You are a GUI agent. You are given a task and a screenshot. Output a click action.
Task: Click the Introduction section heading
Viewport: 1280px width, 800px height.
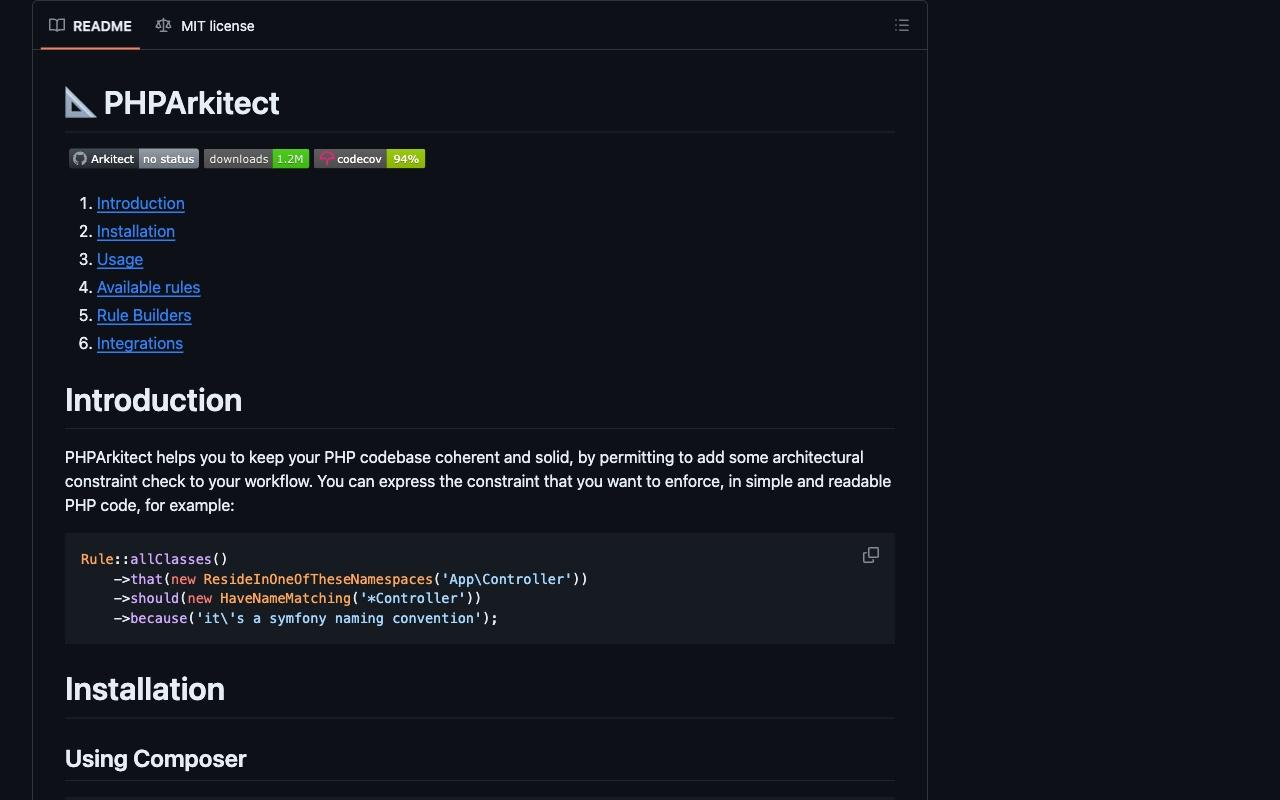pos(153,400)
